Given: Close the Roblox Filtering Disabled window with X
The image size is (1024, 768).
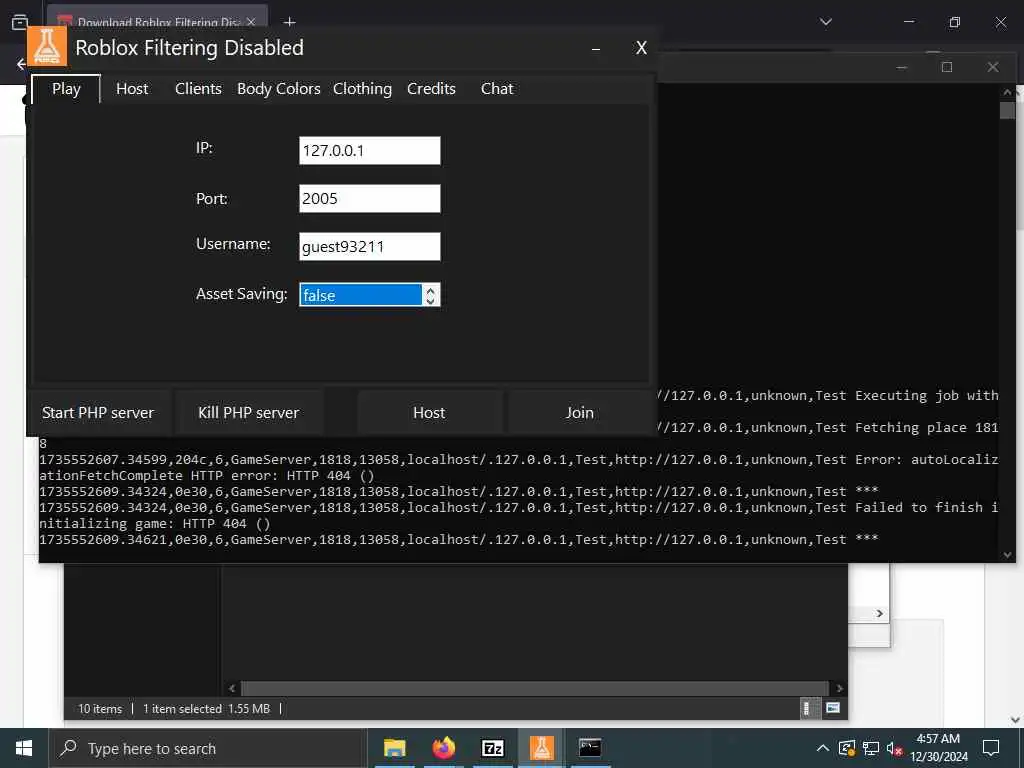Looking at the screenshot, I should coord(641,48).
